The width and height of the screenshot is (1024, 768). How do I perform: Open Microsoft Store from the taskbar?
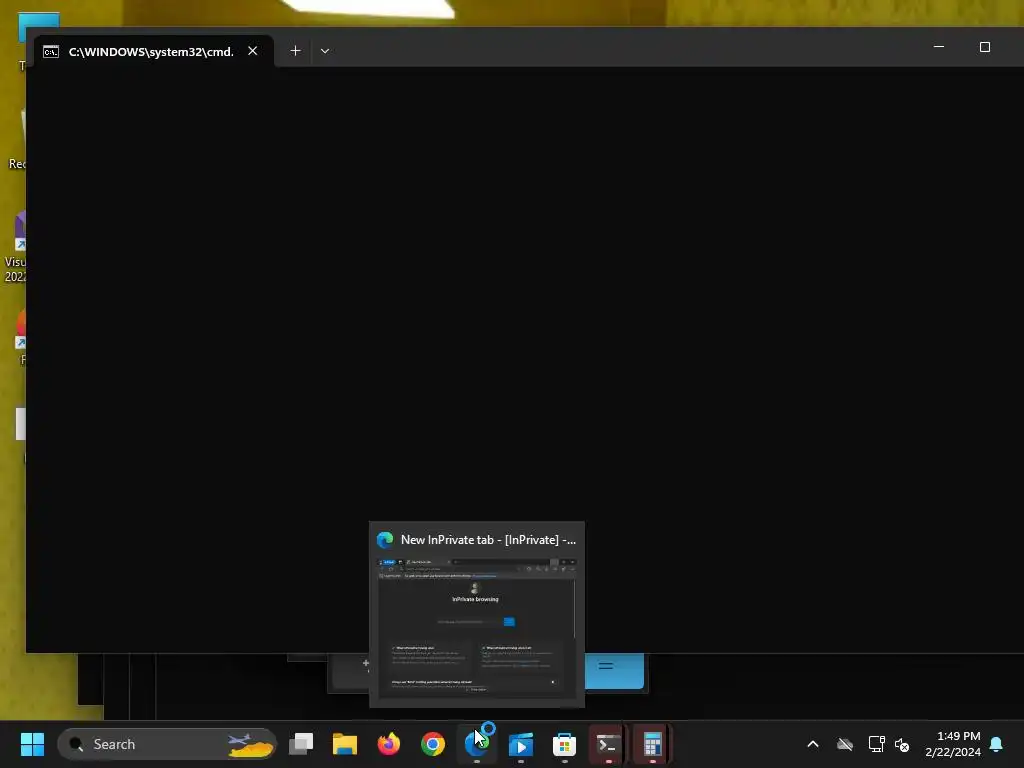[564, 744]
